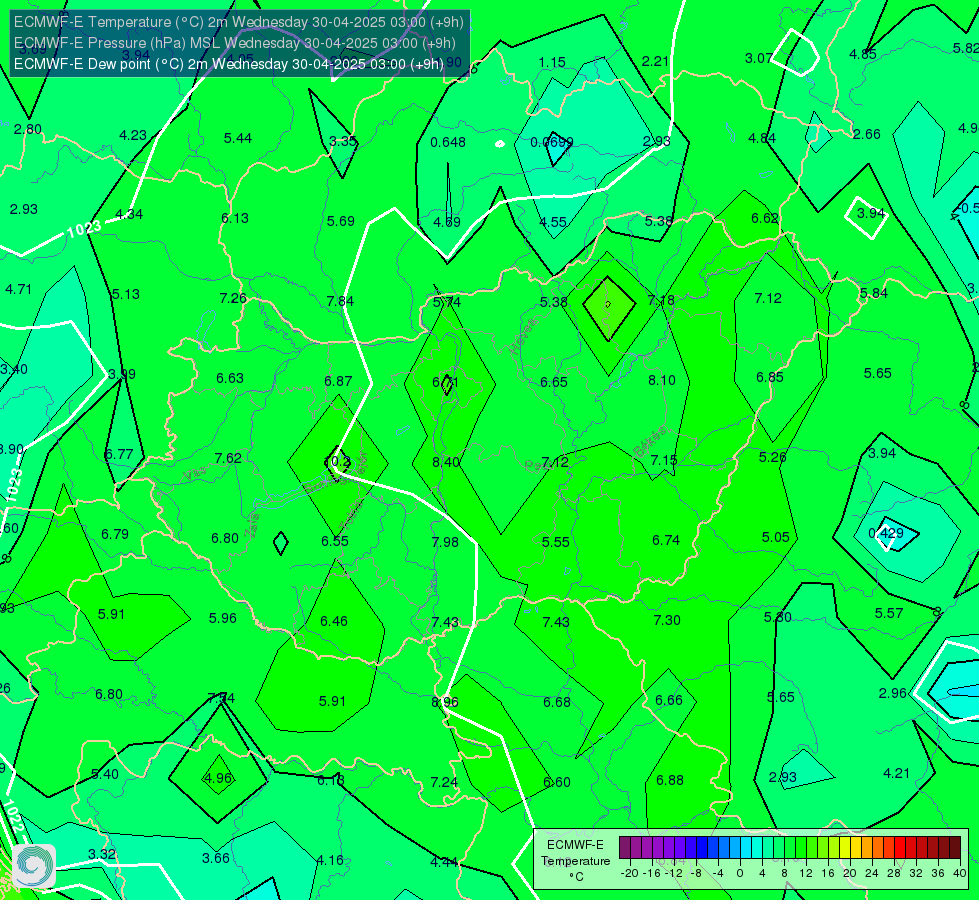Pick the dark maroon legend swatch at 40
This screenshot has height=900, width=979.
[955, 848]
